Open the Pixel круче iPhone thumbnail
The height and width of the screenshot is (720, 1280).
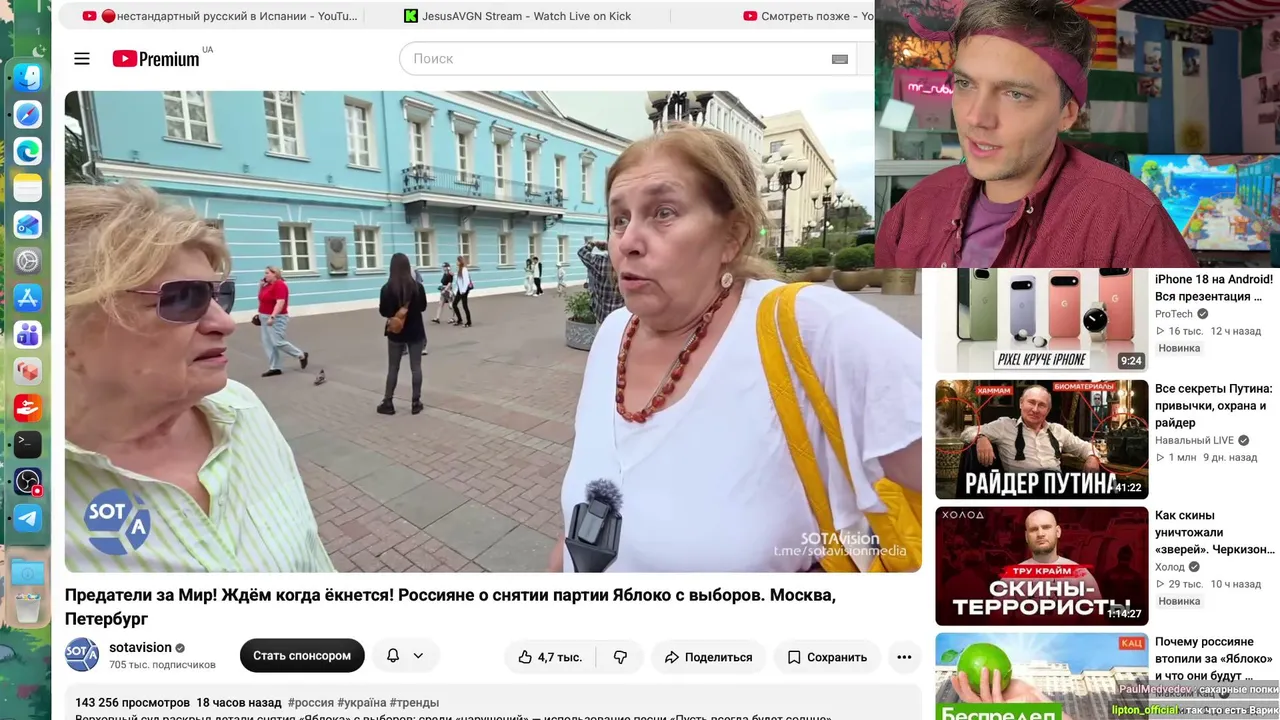[1041, 320]
